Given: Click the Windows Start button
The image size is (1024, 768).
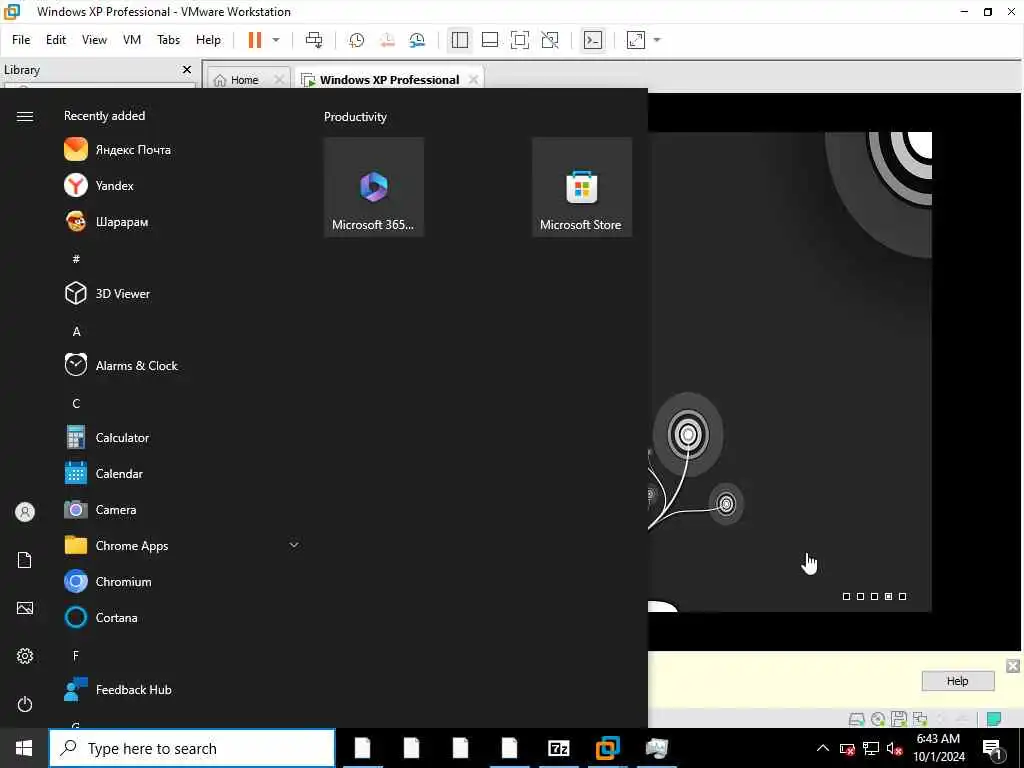Looking at the screenshot, I should coord(24,748).
